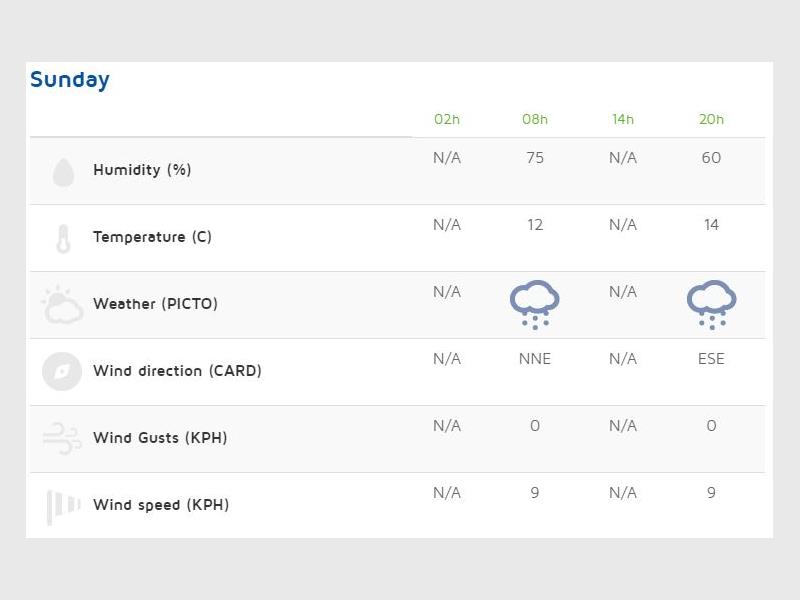Click the humidity droplet icon
The width and height of the screenshot is (800, 600).
click(63, 172)
